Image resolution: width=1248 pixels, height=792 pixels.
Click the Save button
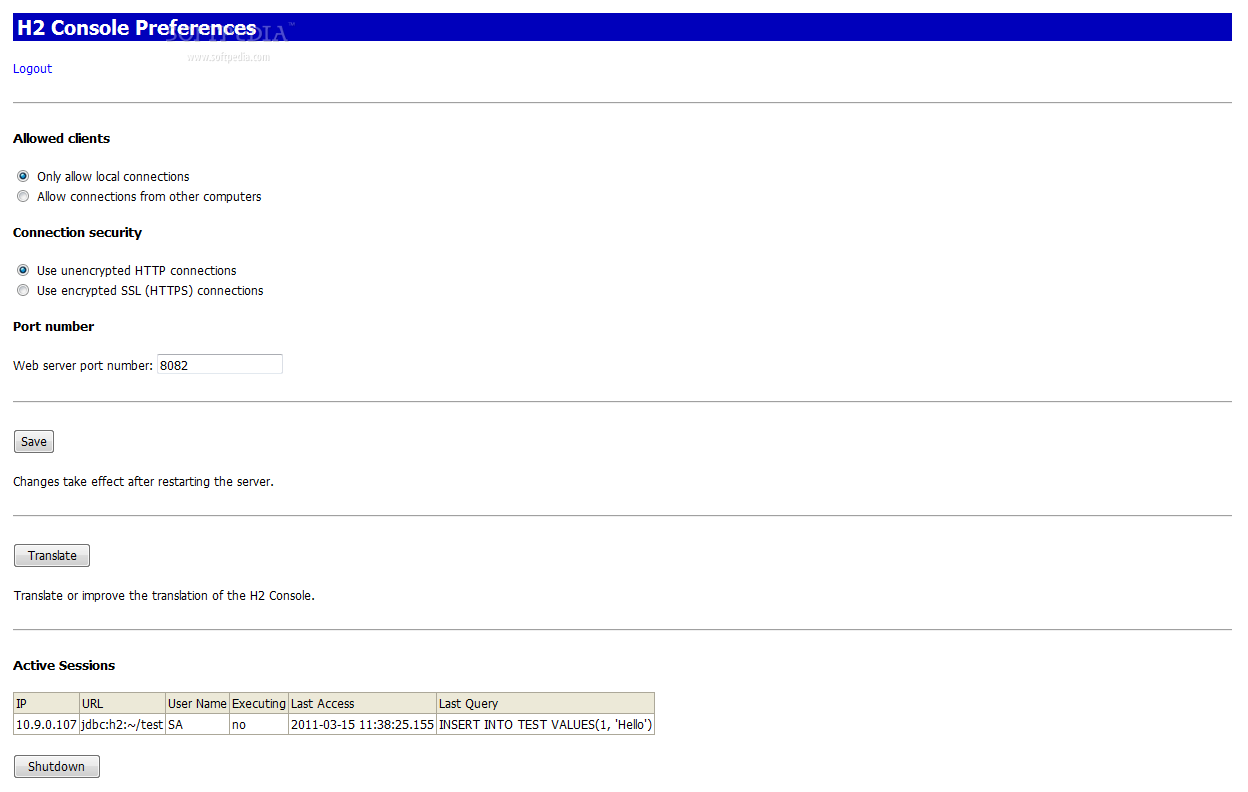pos(34,442)
